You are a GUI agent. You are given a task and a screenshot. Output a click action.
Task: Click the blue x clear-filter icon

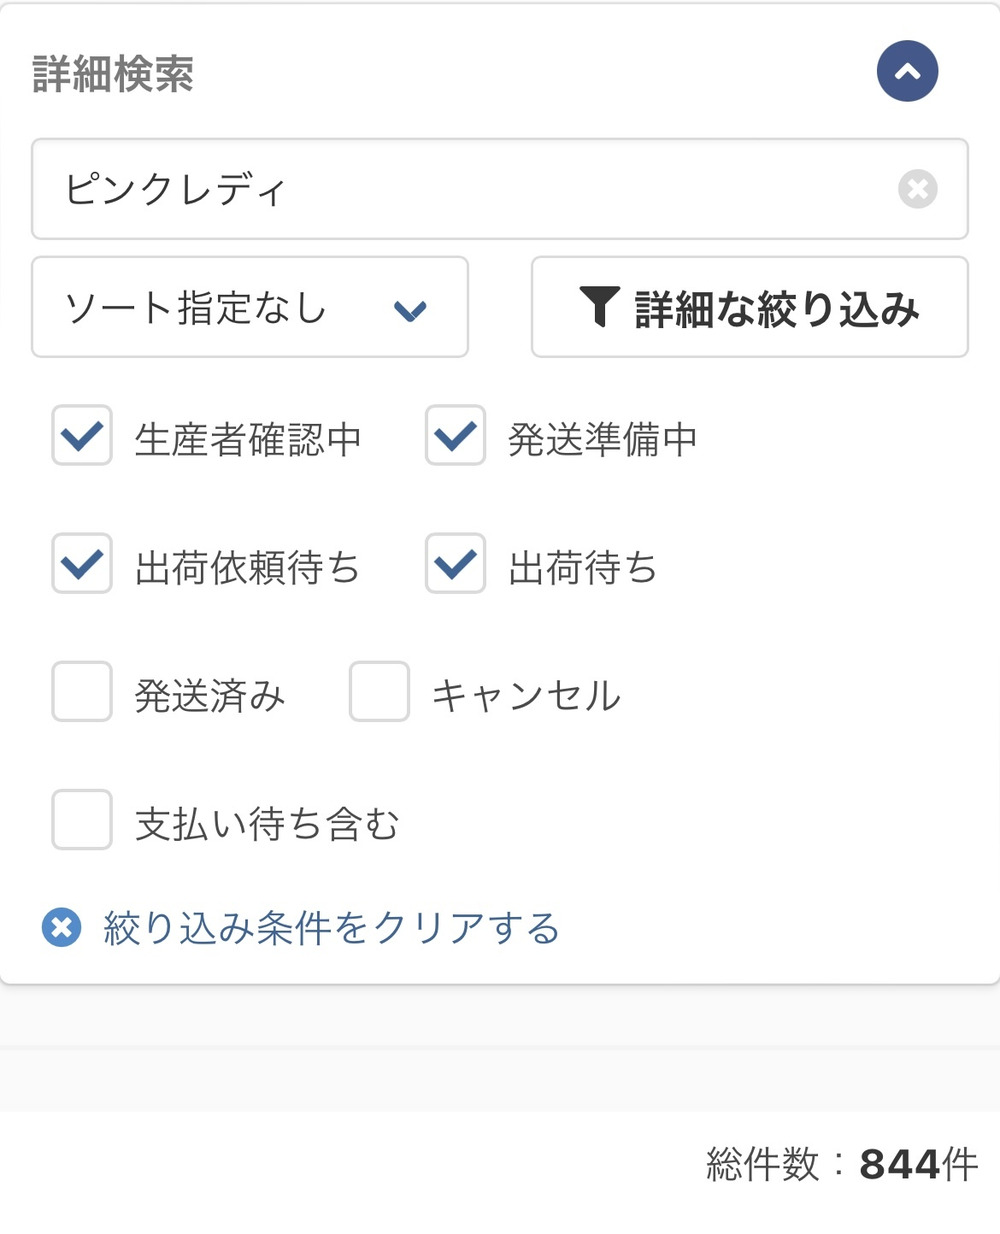[61, 928]
